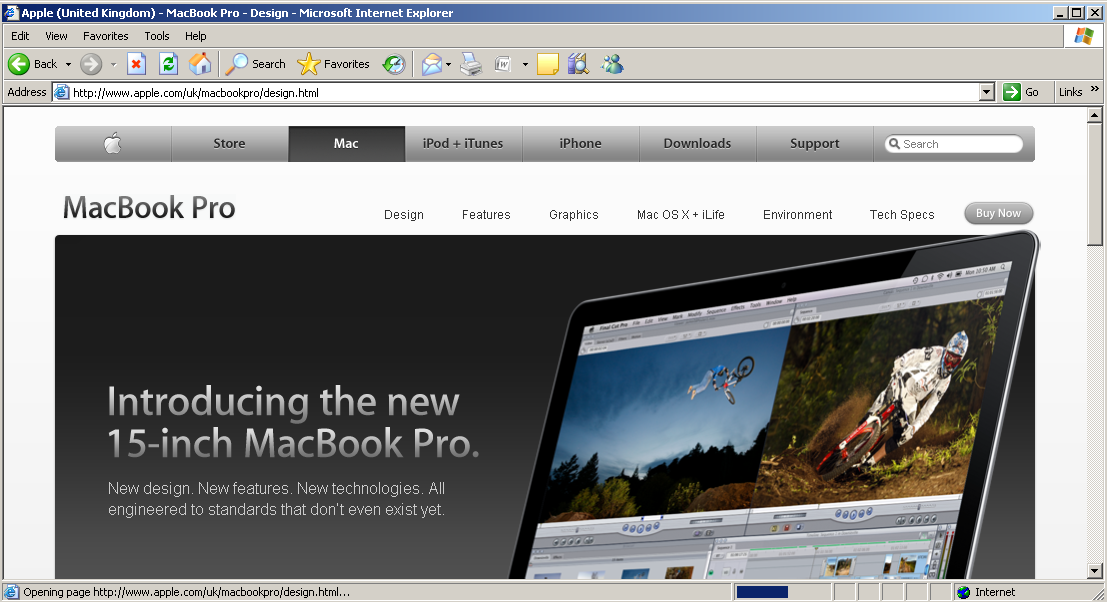The width and height of the screenshot is (1107, 602).
Task: Go to Home page icon
Action: click(x=200, y=64)
